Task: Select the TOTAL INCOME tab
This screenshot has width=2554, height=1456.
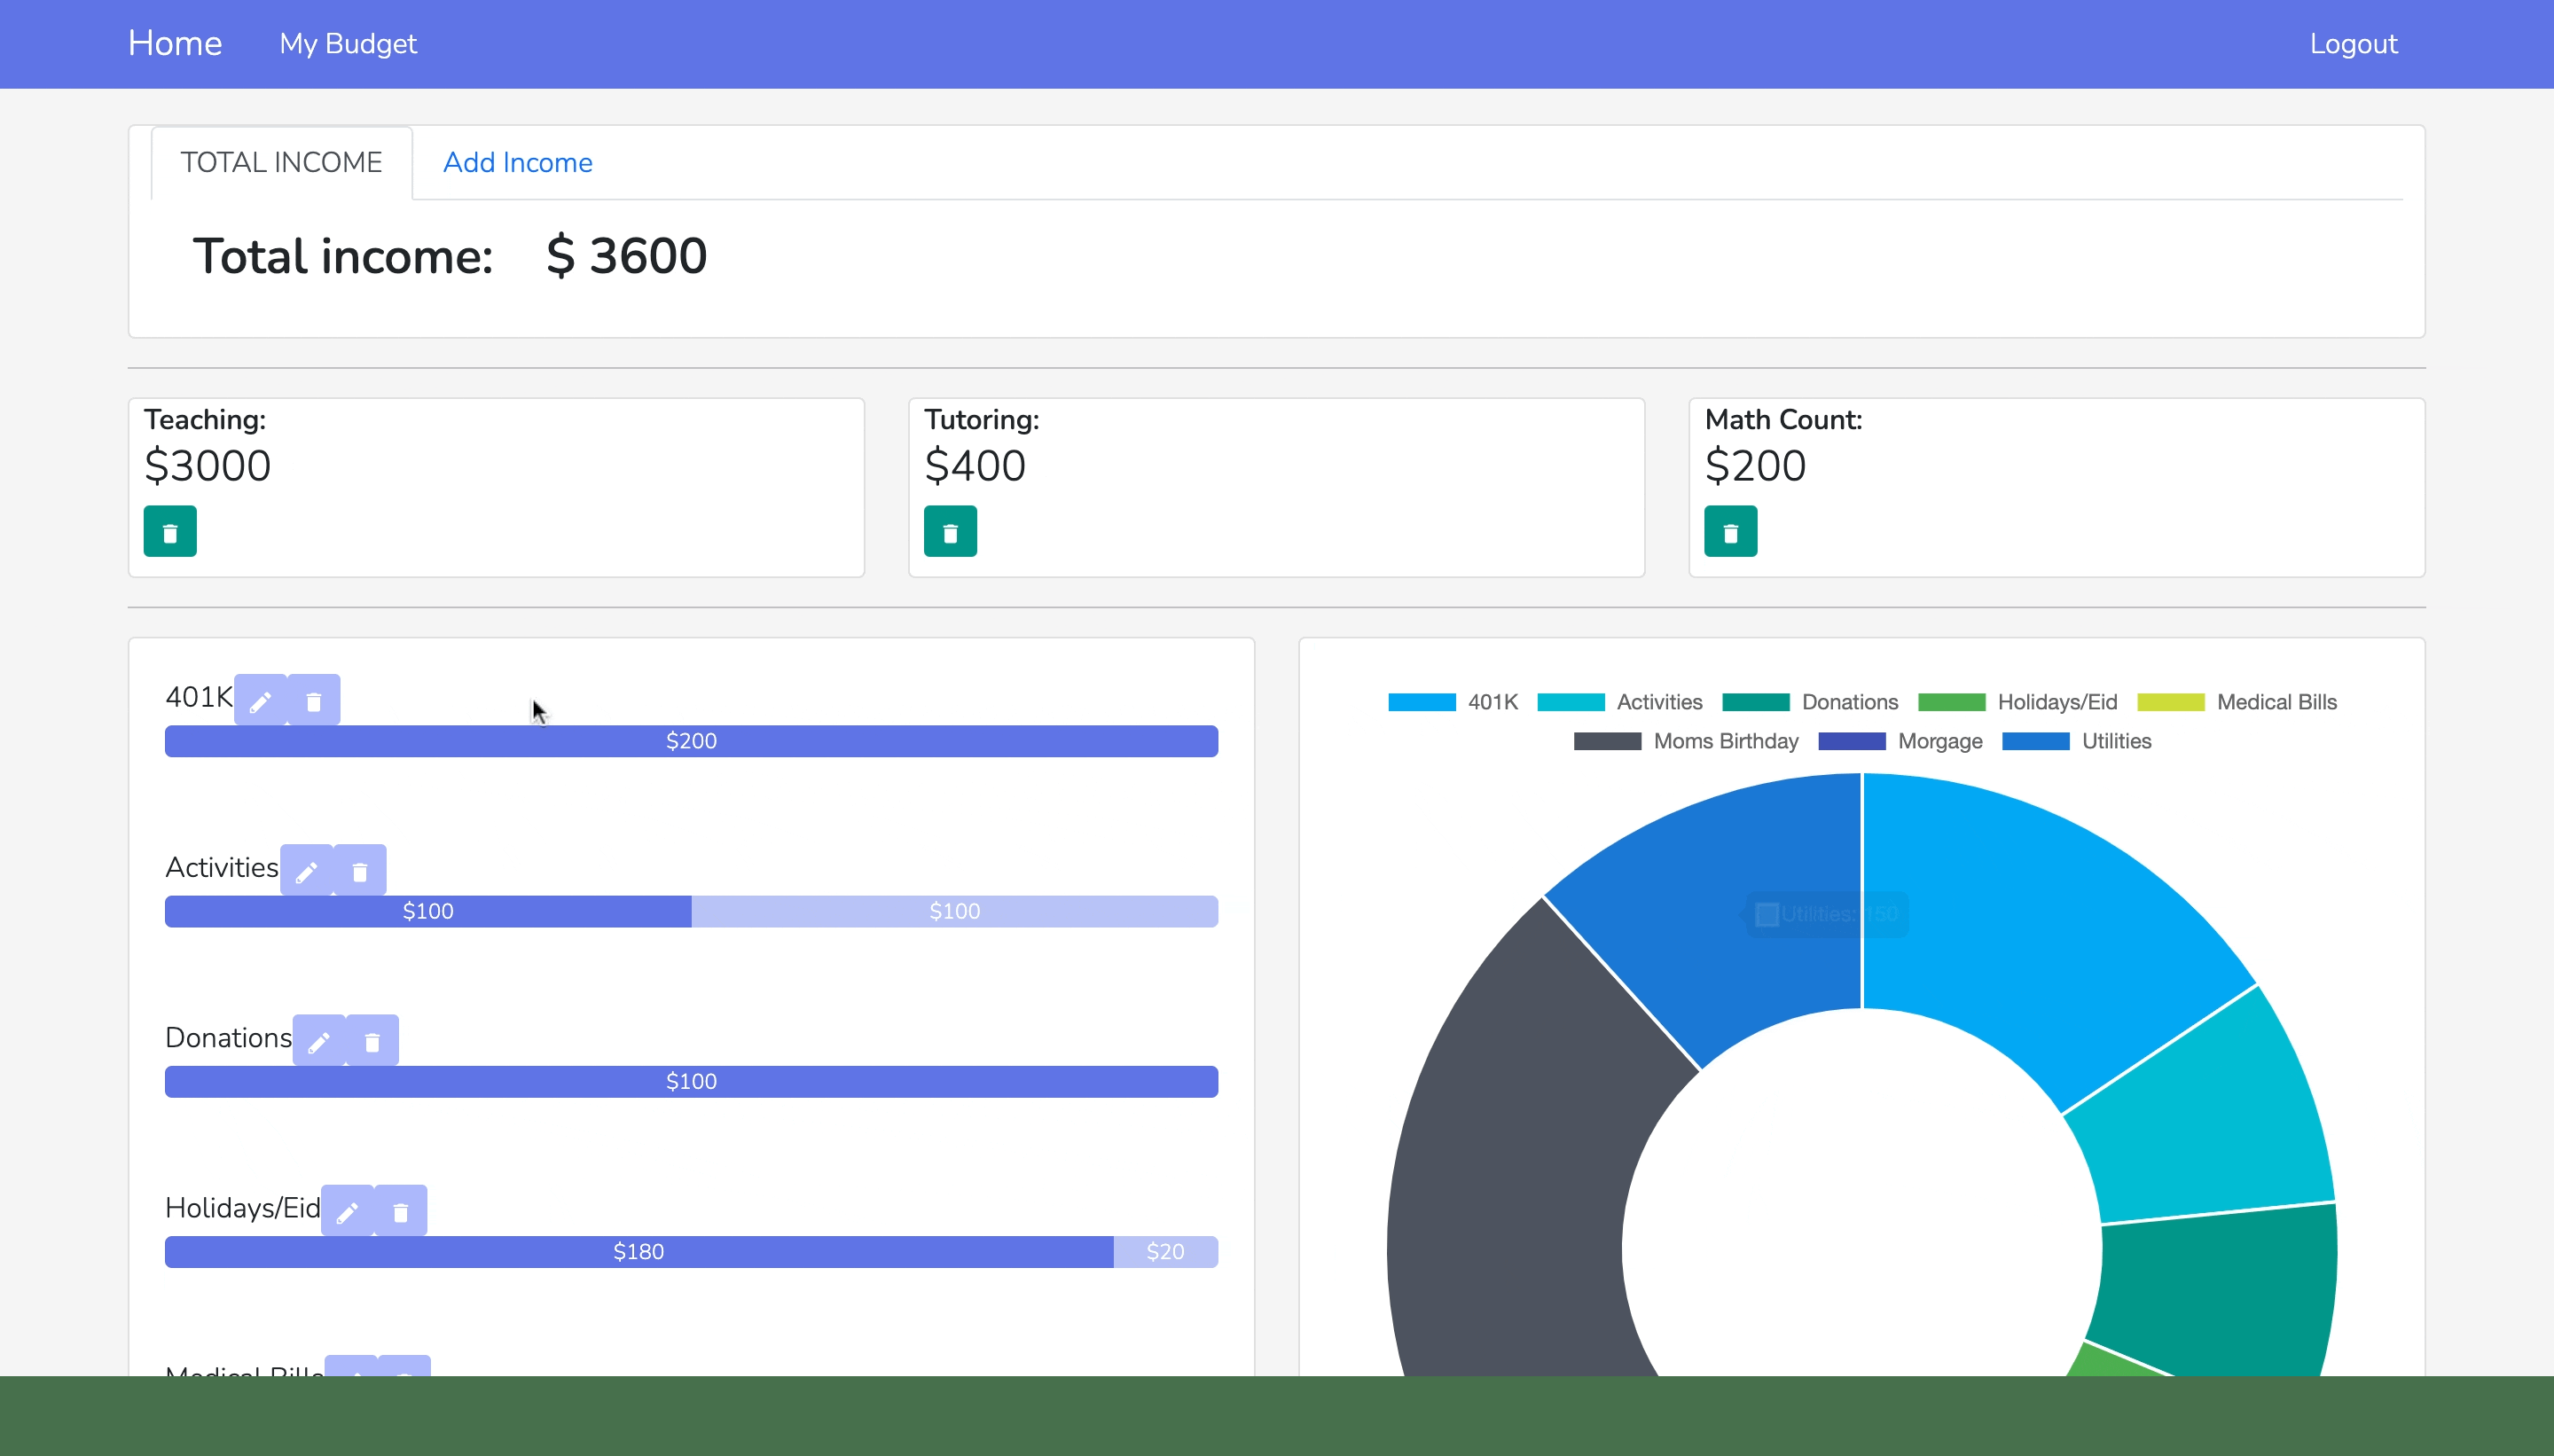Action: pos(281,162)
